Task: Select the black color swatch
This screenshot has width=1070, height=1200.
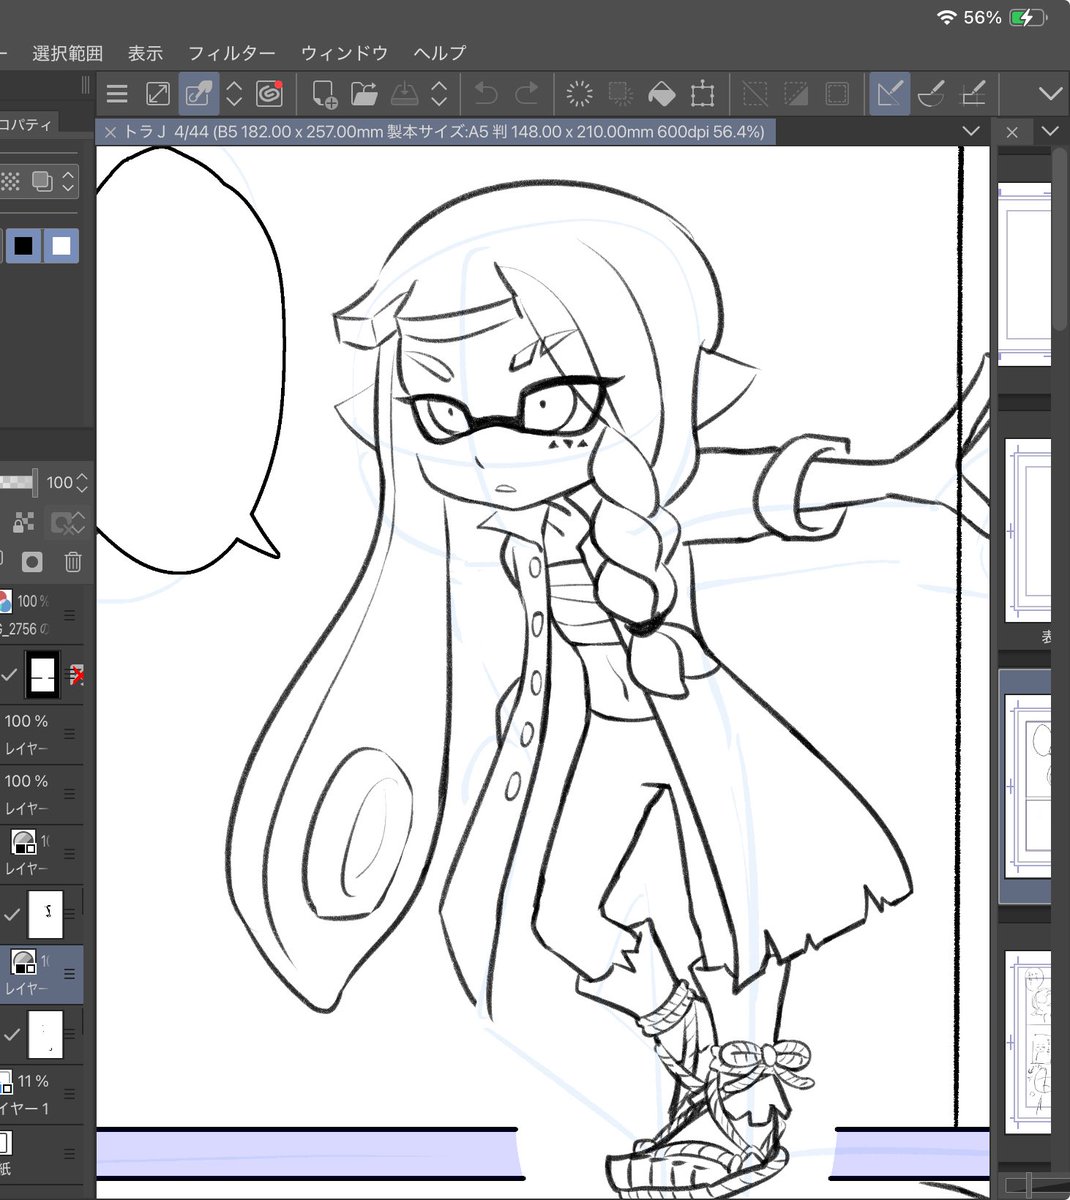Action: tap(23, 246)
